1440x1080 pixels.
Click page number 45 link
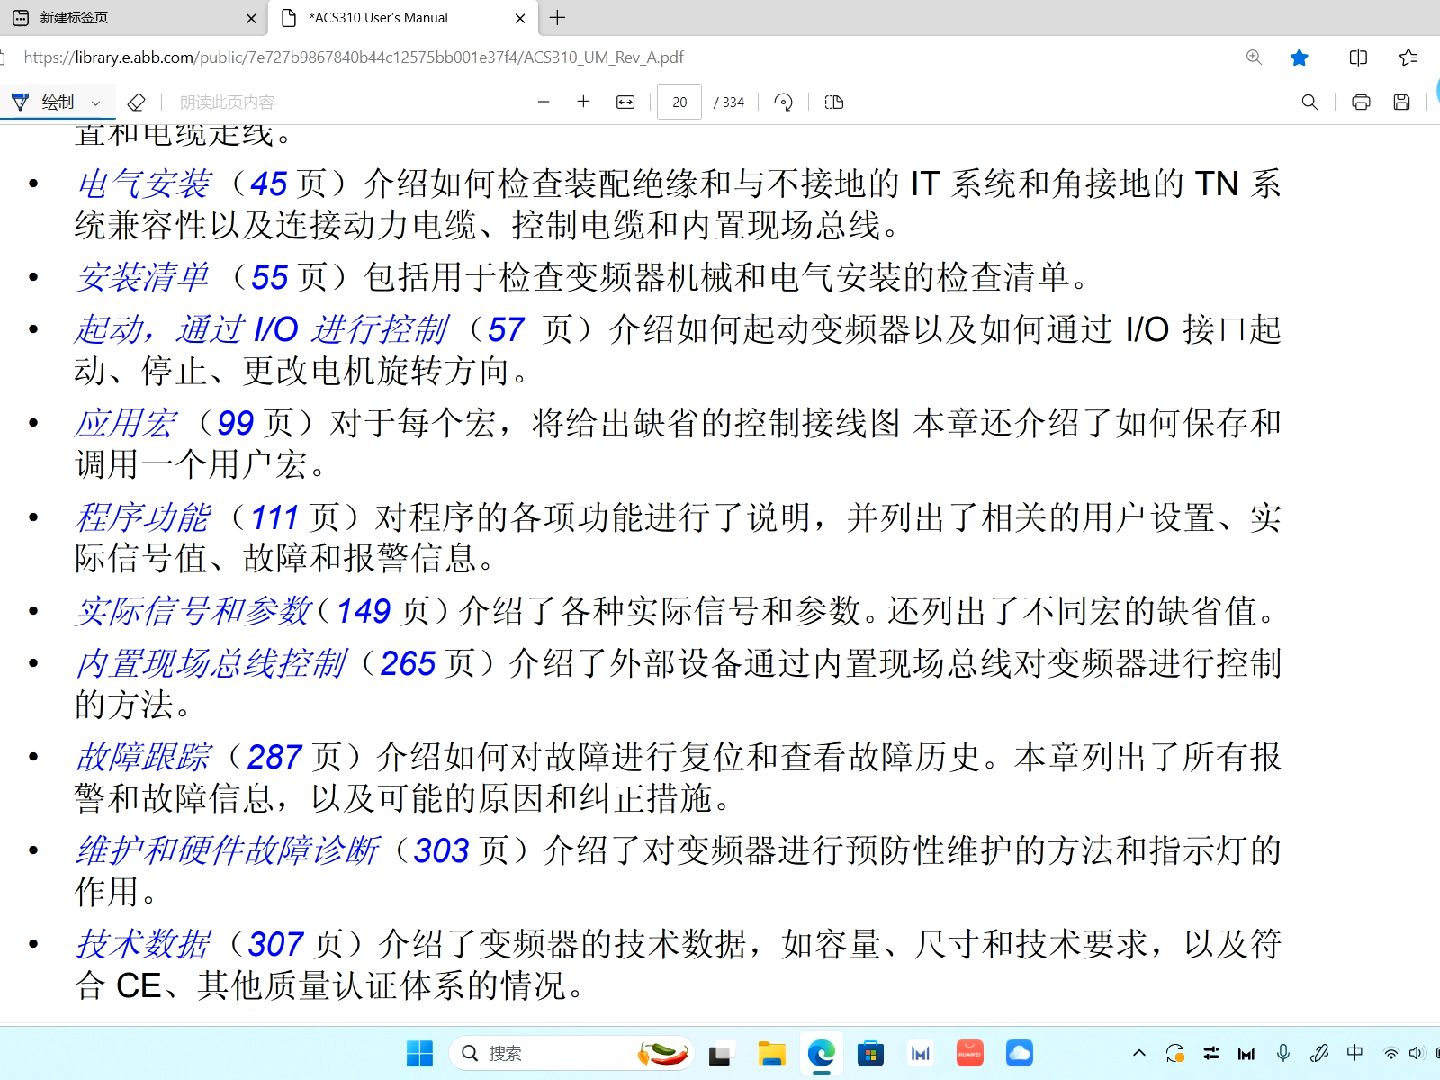coord(269,184)
